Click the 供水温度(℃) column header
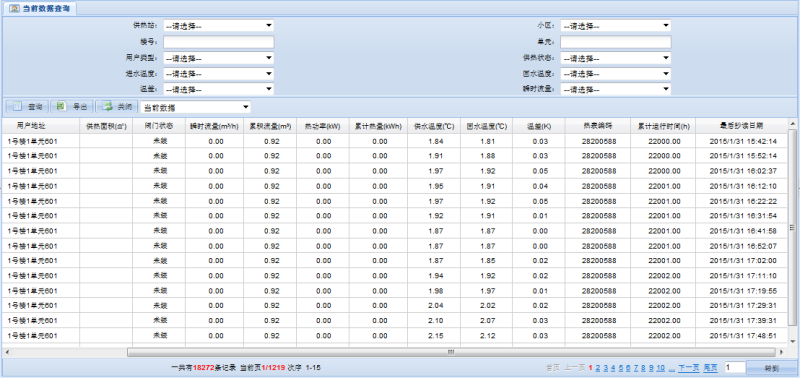This screenshot has width=800, height=378. (x=435, y=125)
